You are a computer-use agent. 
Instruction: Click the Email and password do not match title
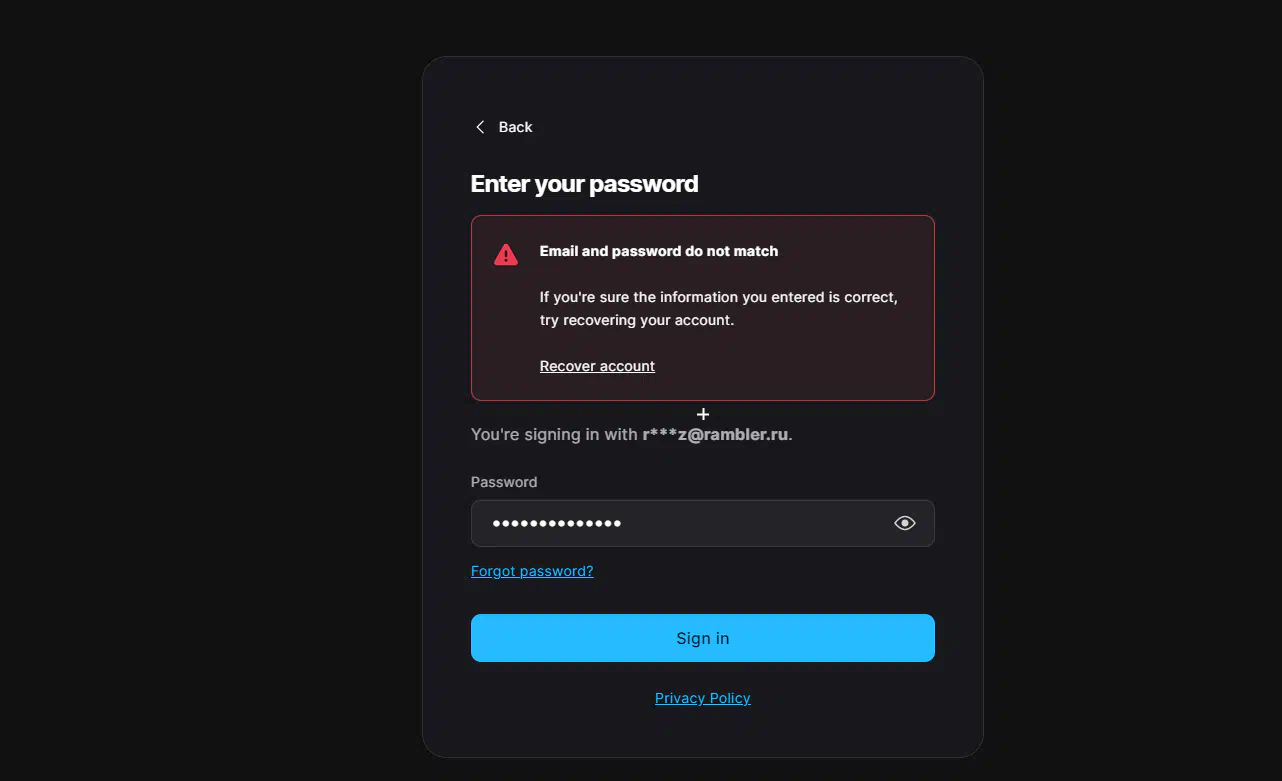point(659,251)
